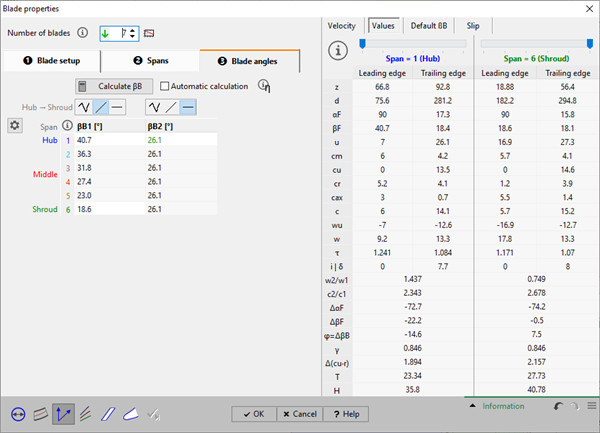Click the redo arrow icon near Information

point(574,406)
